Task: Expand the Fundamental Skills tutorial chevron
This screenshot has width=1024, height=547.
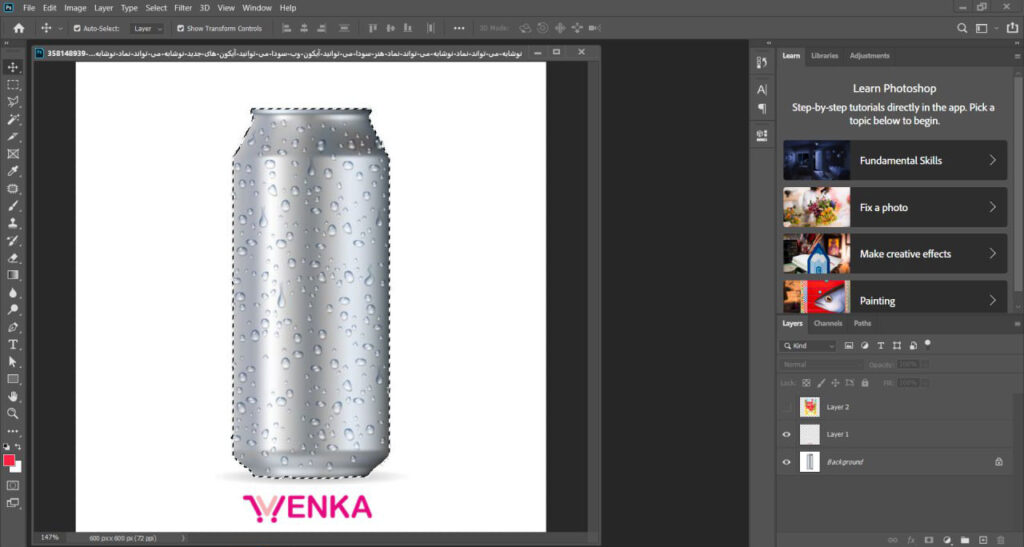Action: 993,160
